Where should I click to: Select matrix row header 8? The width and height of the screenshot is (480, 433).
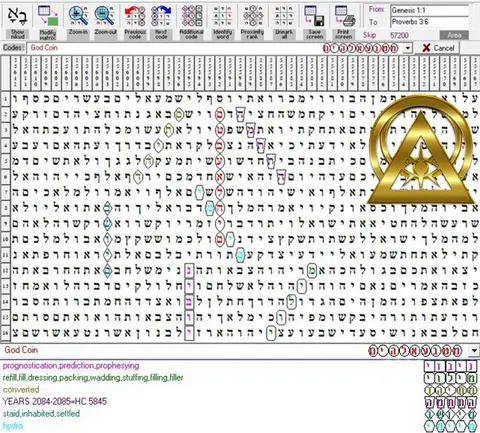5,208
